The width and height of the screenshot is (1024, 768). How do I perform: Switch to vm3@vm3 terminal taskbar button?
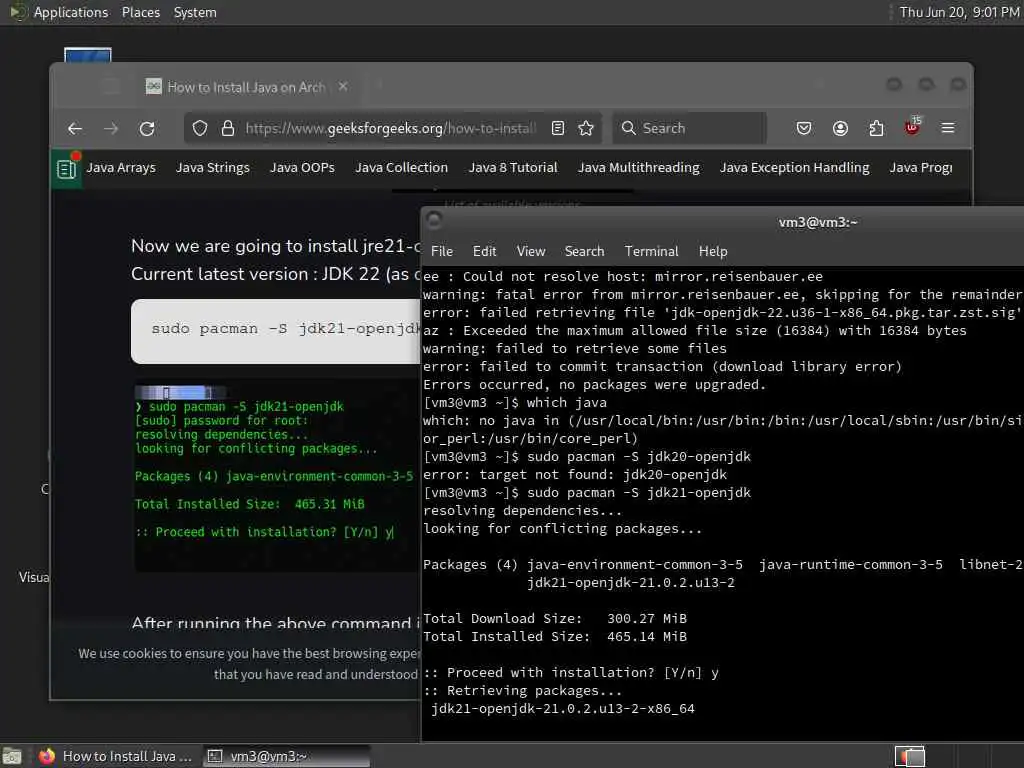pos(285,756)
